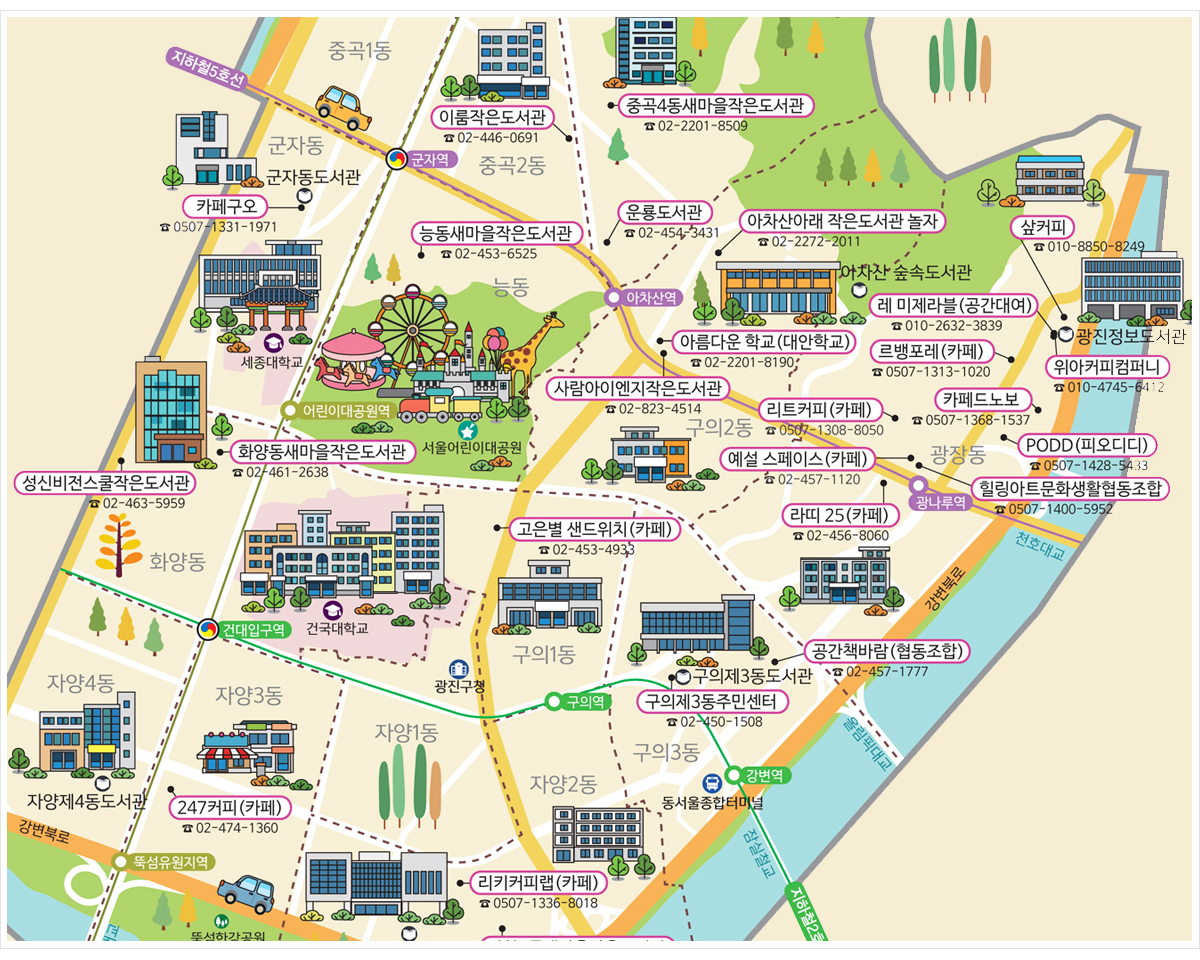Select the 위아커피컴퍼니 label
Viewport: 1200px width, 960px height.
1107,367
